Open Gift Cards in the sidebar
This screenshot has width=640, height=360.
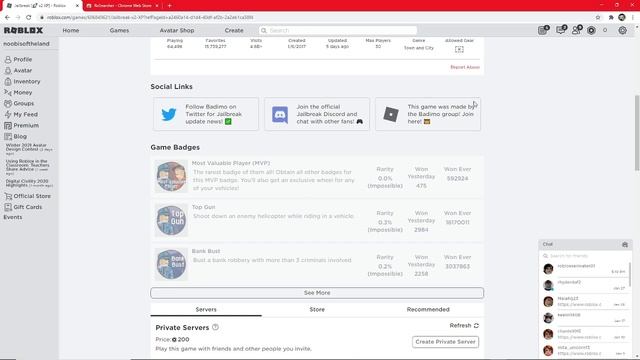coord(23,207)
